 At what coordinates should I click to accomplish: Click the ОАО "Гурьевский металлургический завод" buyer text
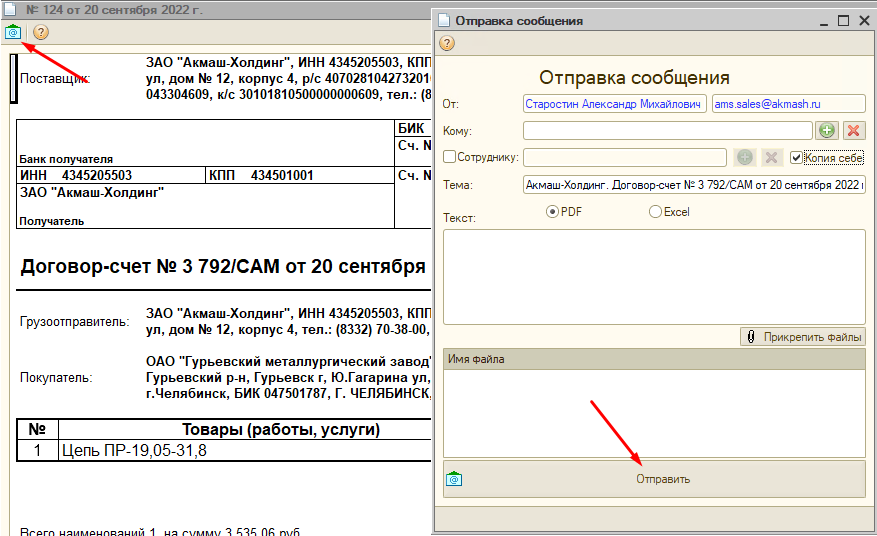[x=288, y=361]
